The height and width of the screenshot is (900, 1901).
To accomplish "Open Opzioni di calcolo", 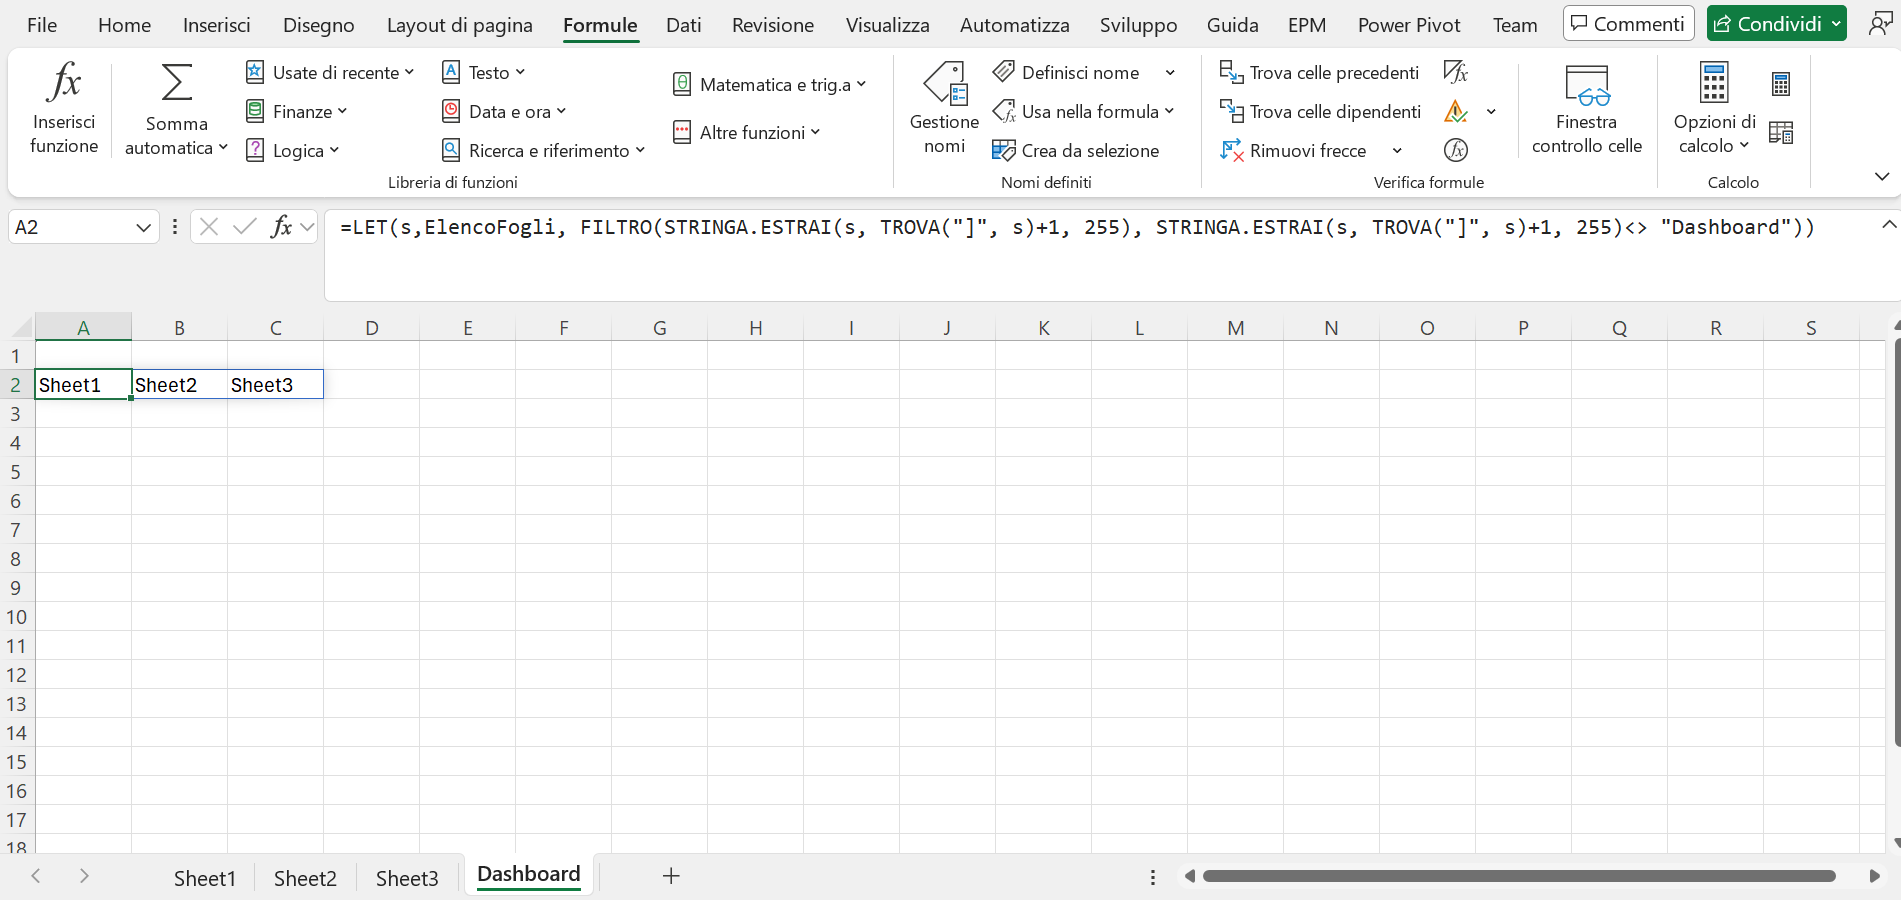I will click(1714, 108).
